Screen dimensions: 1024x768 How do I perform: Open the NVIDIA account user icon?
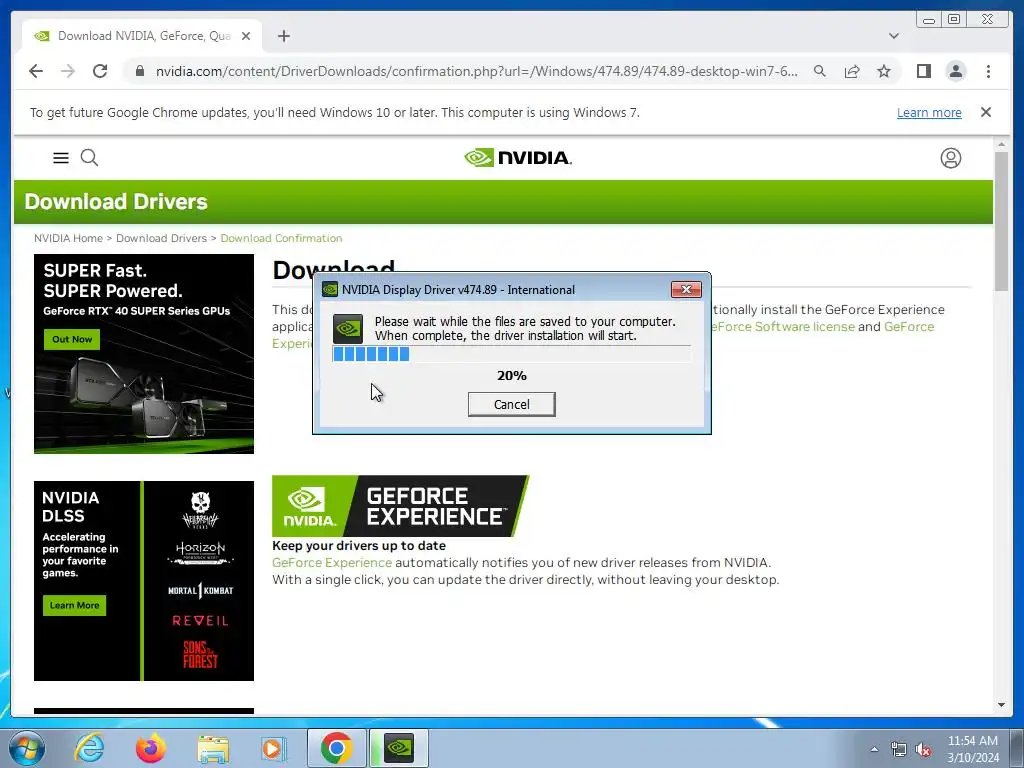[951, 158]
